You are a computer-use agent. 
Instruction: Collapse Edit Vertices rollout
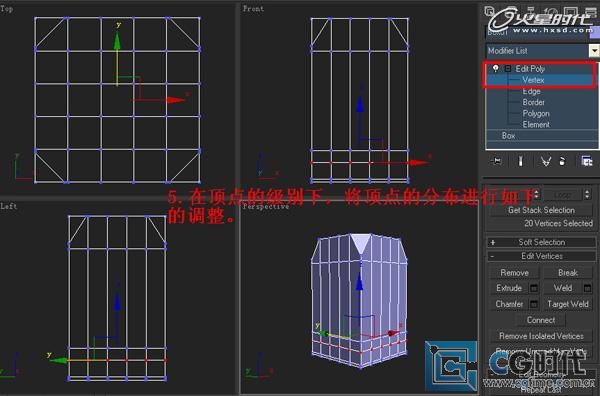pos(541,256)
